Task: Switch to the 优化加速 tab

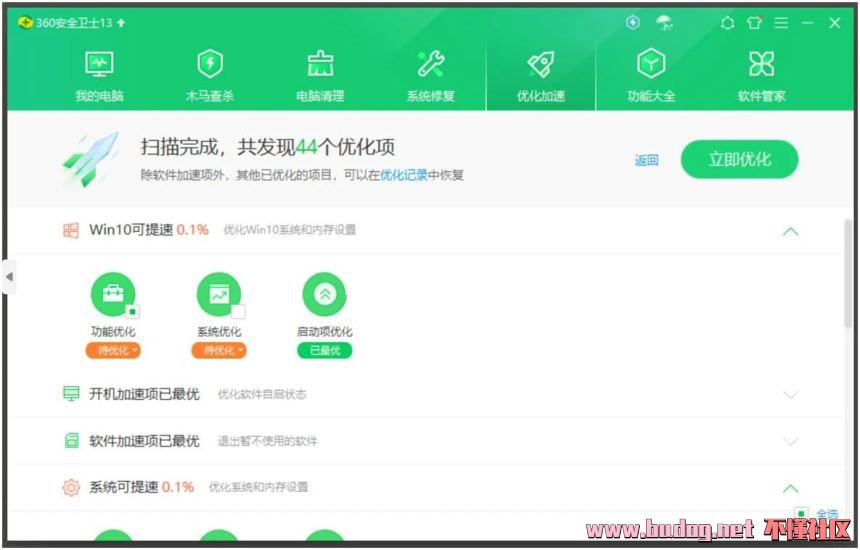Action: (x=541, y=76)
